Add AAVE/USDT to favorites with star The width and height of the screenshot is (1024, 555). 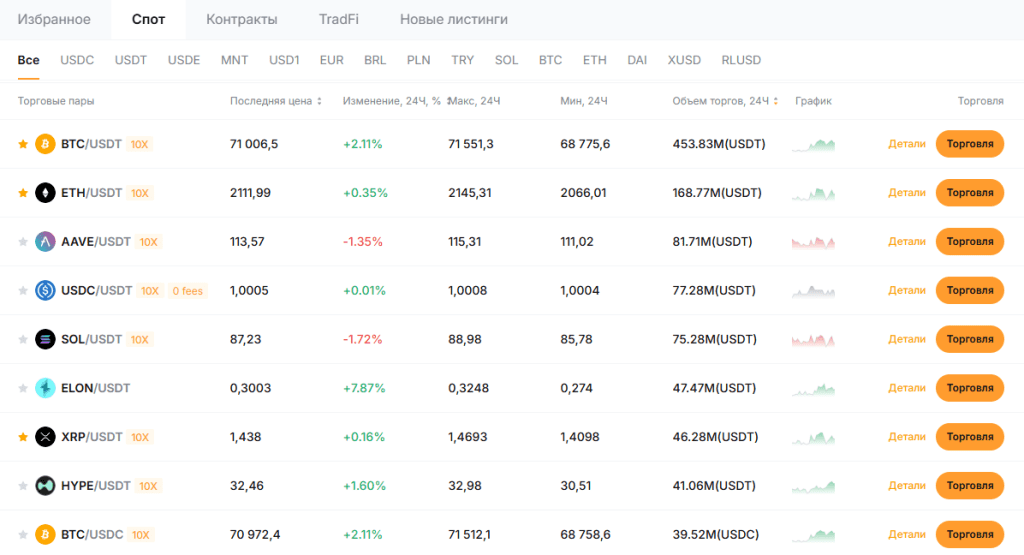point(23,242)
